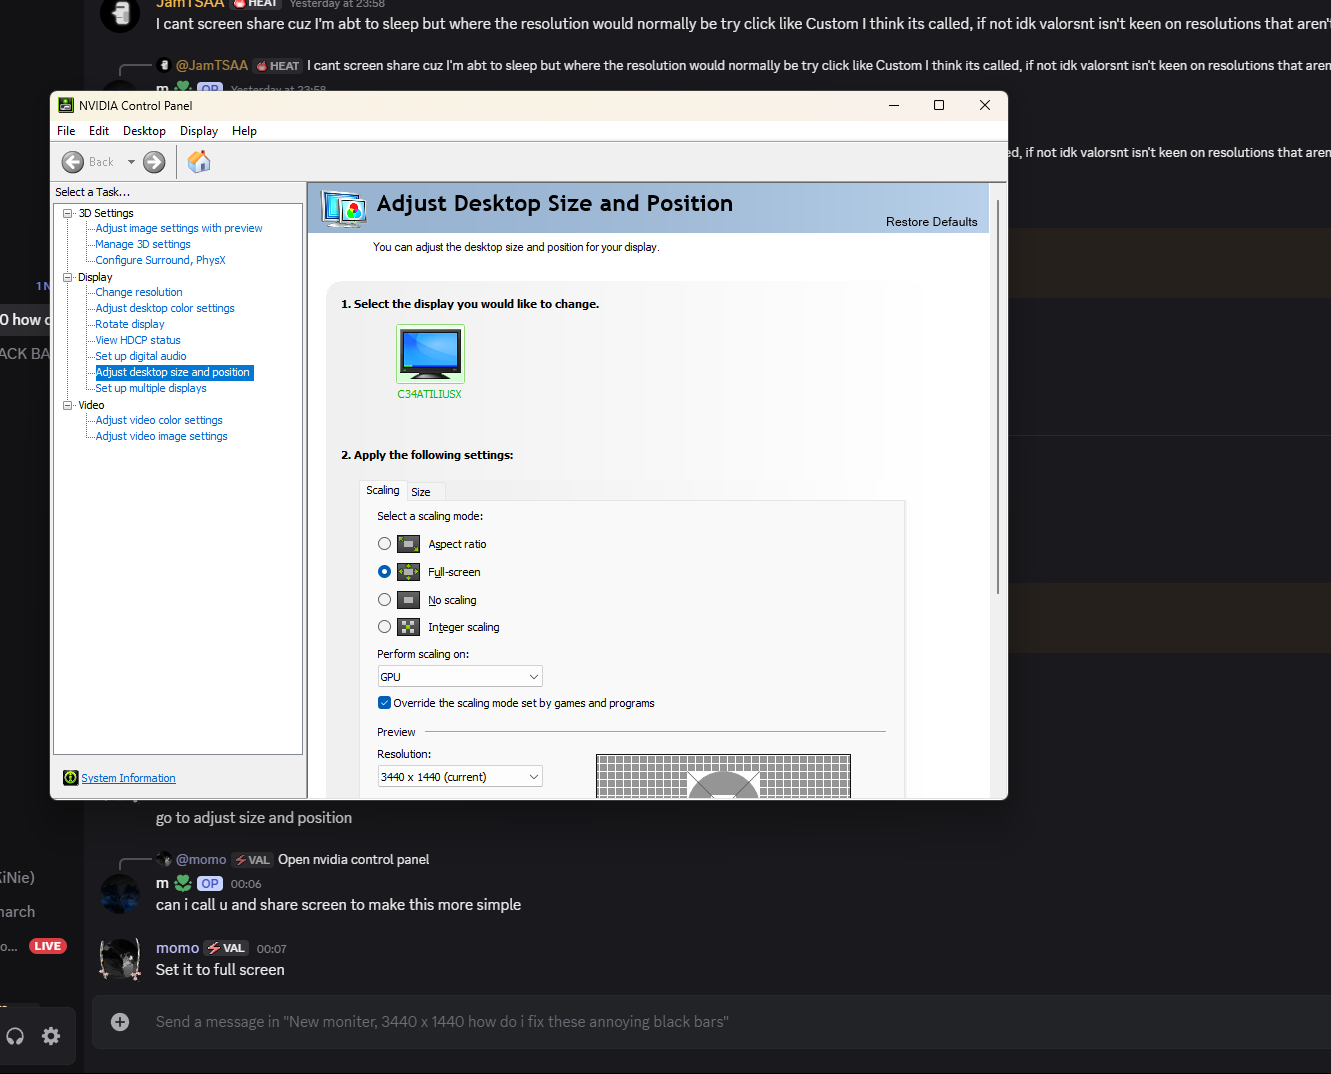Click the NVIDIA logo in the title bar
Viewport: 1331px width, 1074px height.
(x=64, y=104)
